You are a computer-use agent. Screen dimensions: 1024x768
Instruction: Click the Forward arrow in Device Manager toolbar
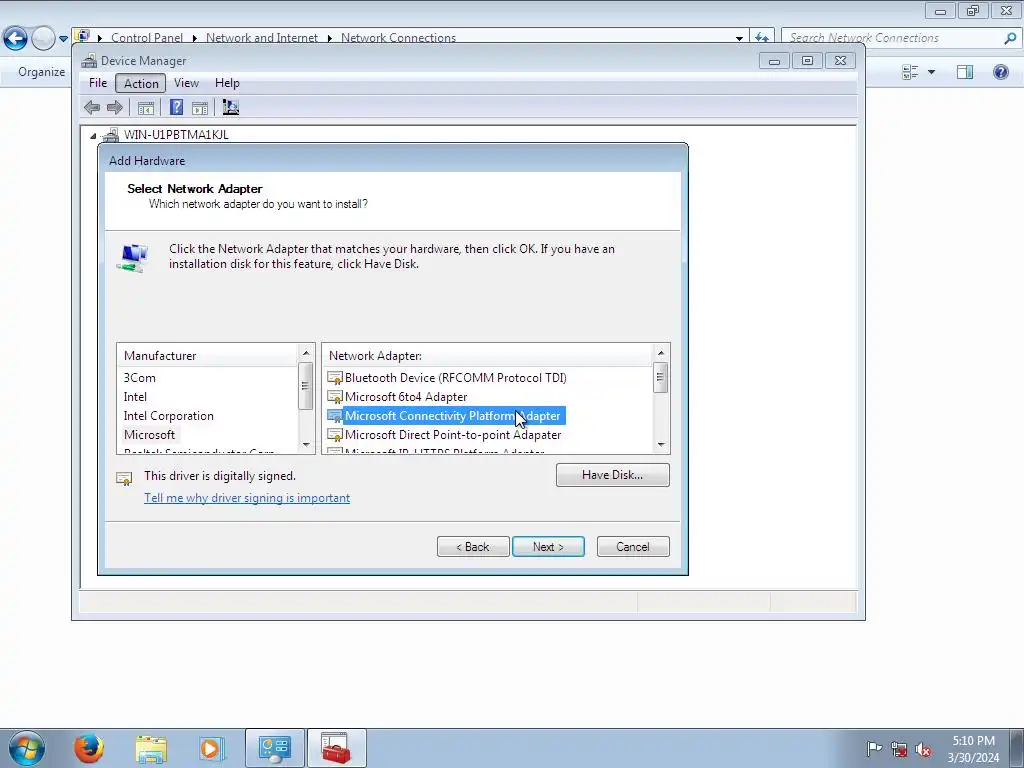(114, 108)
